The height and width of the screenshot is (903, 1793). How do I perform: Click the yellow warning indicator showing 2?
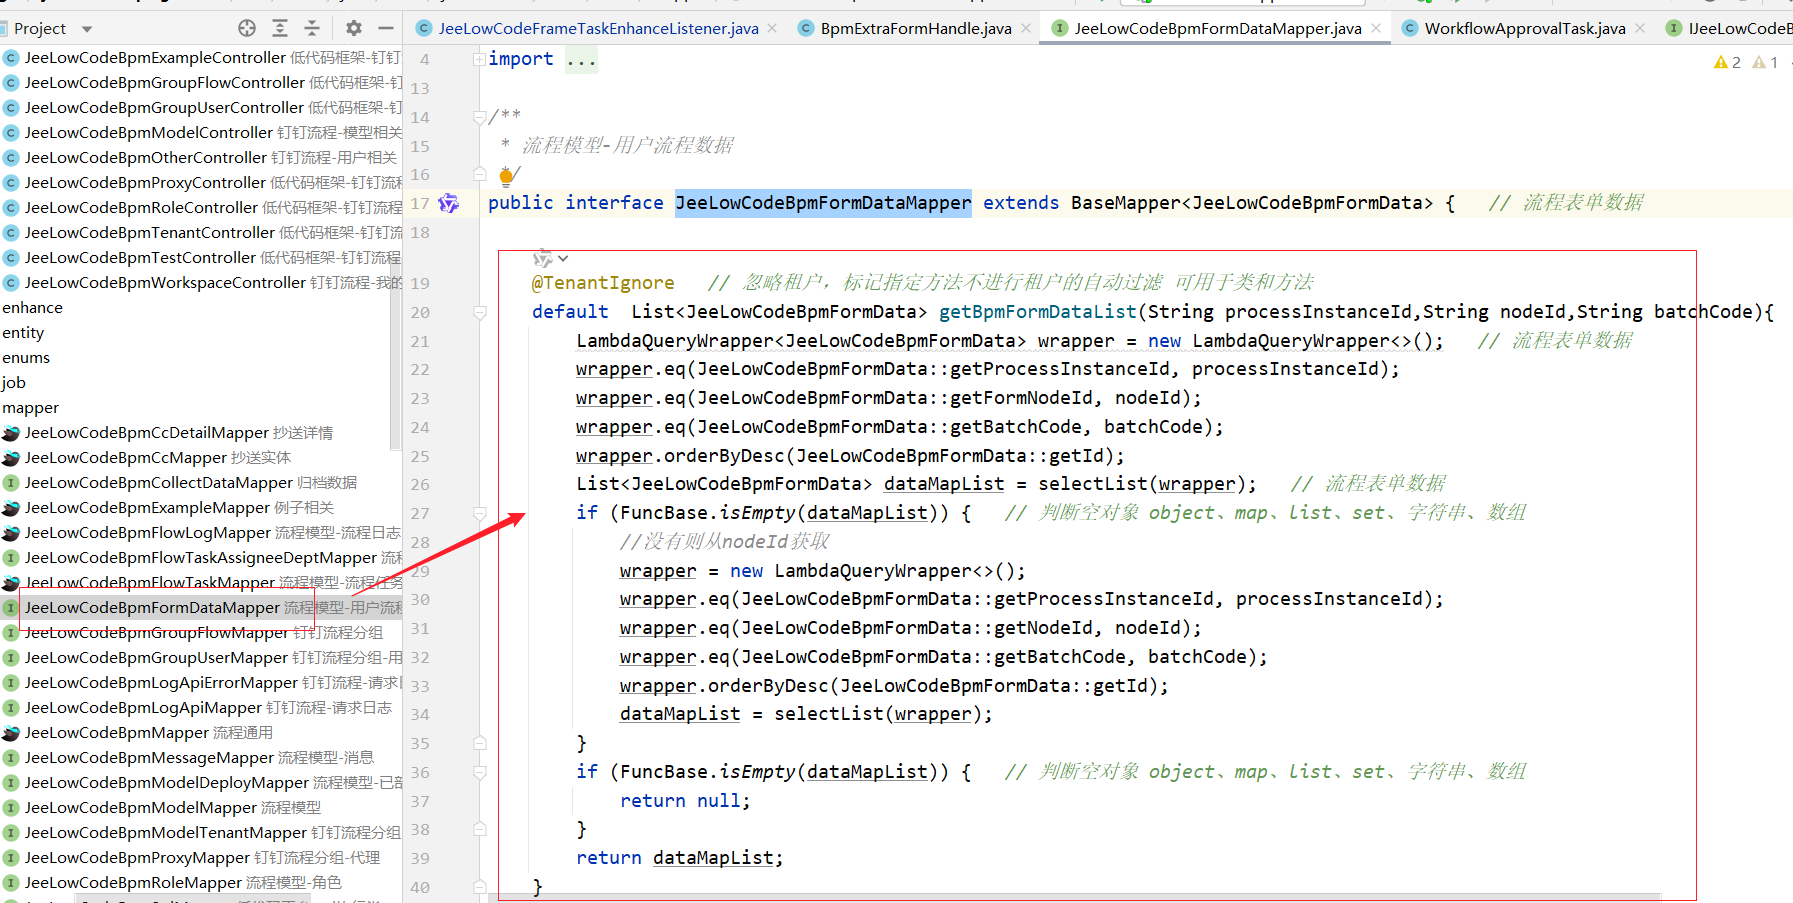point(1727,62)
